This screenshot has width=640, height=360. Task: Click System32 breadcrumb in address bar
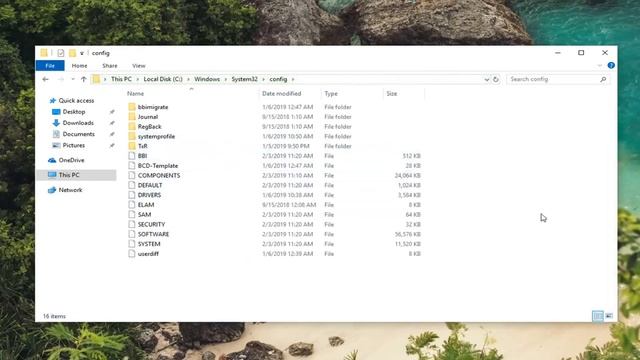(x=244, y=79)
